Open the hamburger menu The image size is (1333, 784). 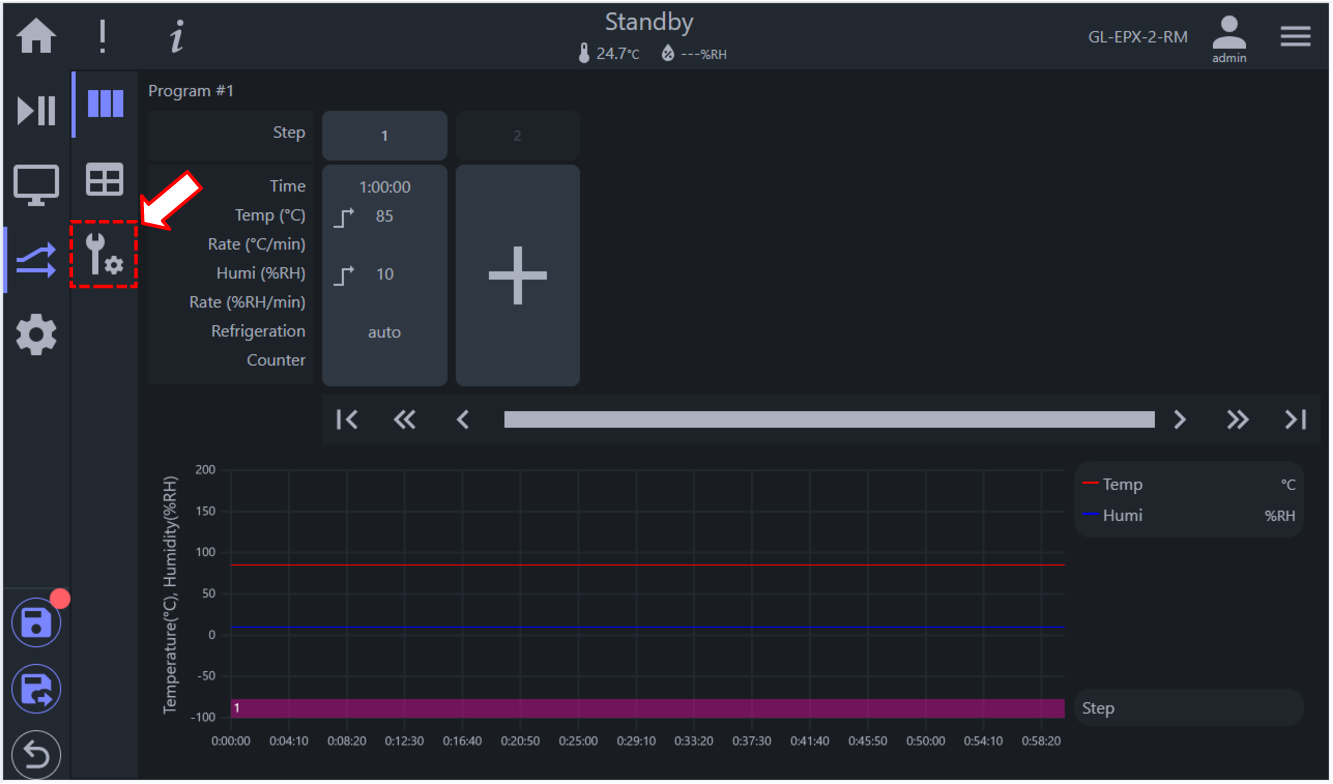pos(1296,36)
